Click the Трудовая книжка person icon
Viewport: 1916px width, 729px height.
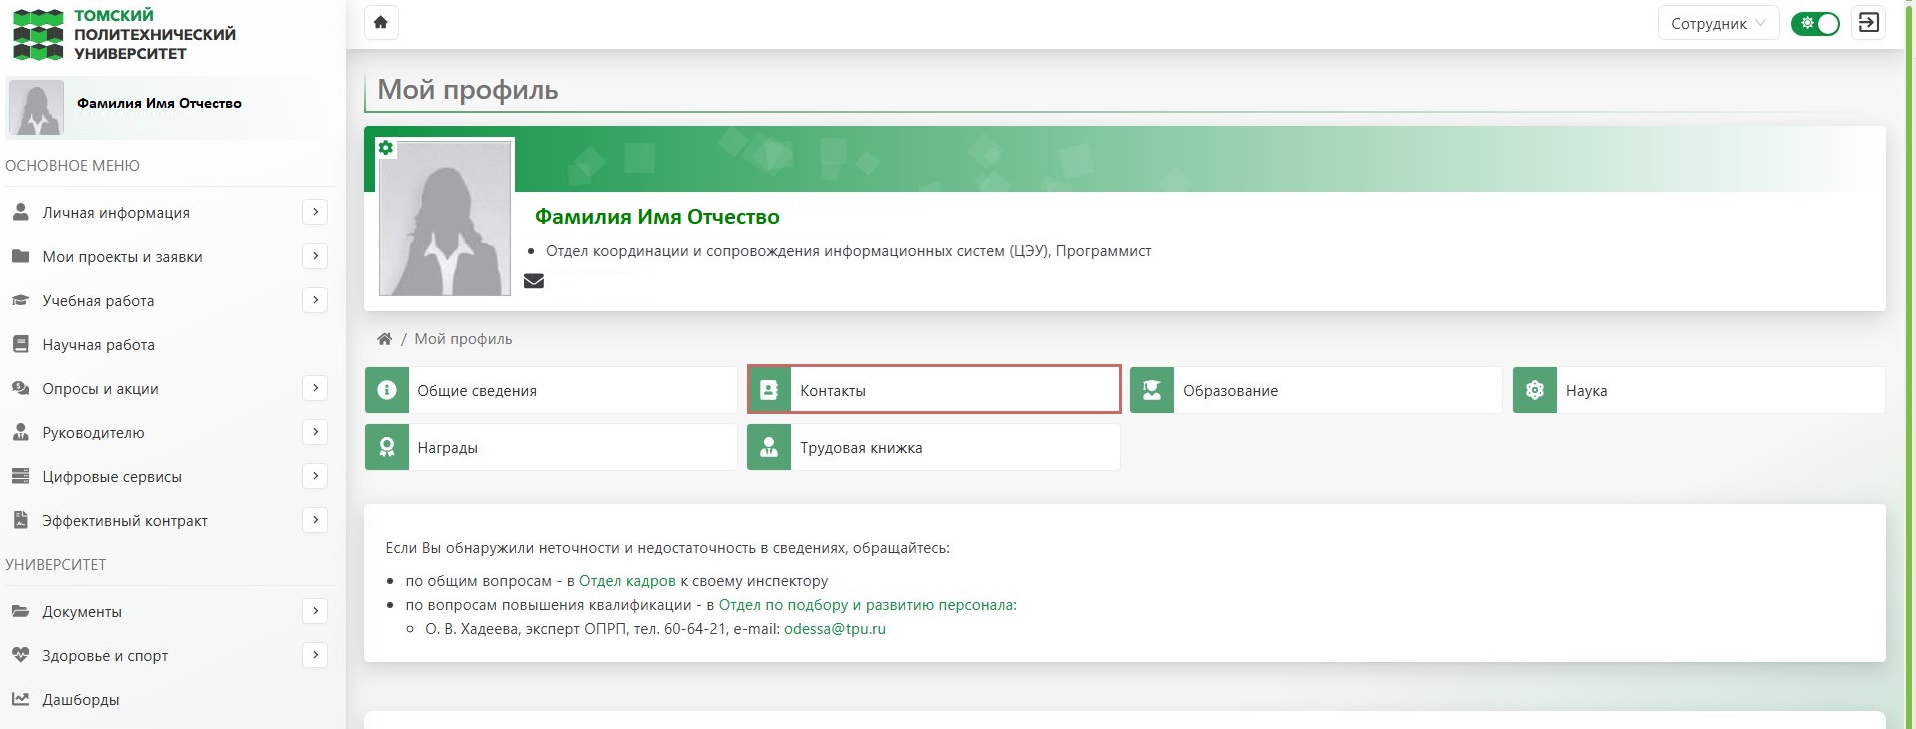click(769, 447)
